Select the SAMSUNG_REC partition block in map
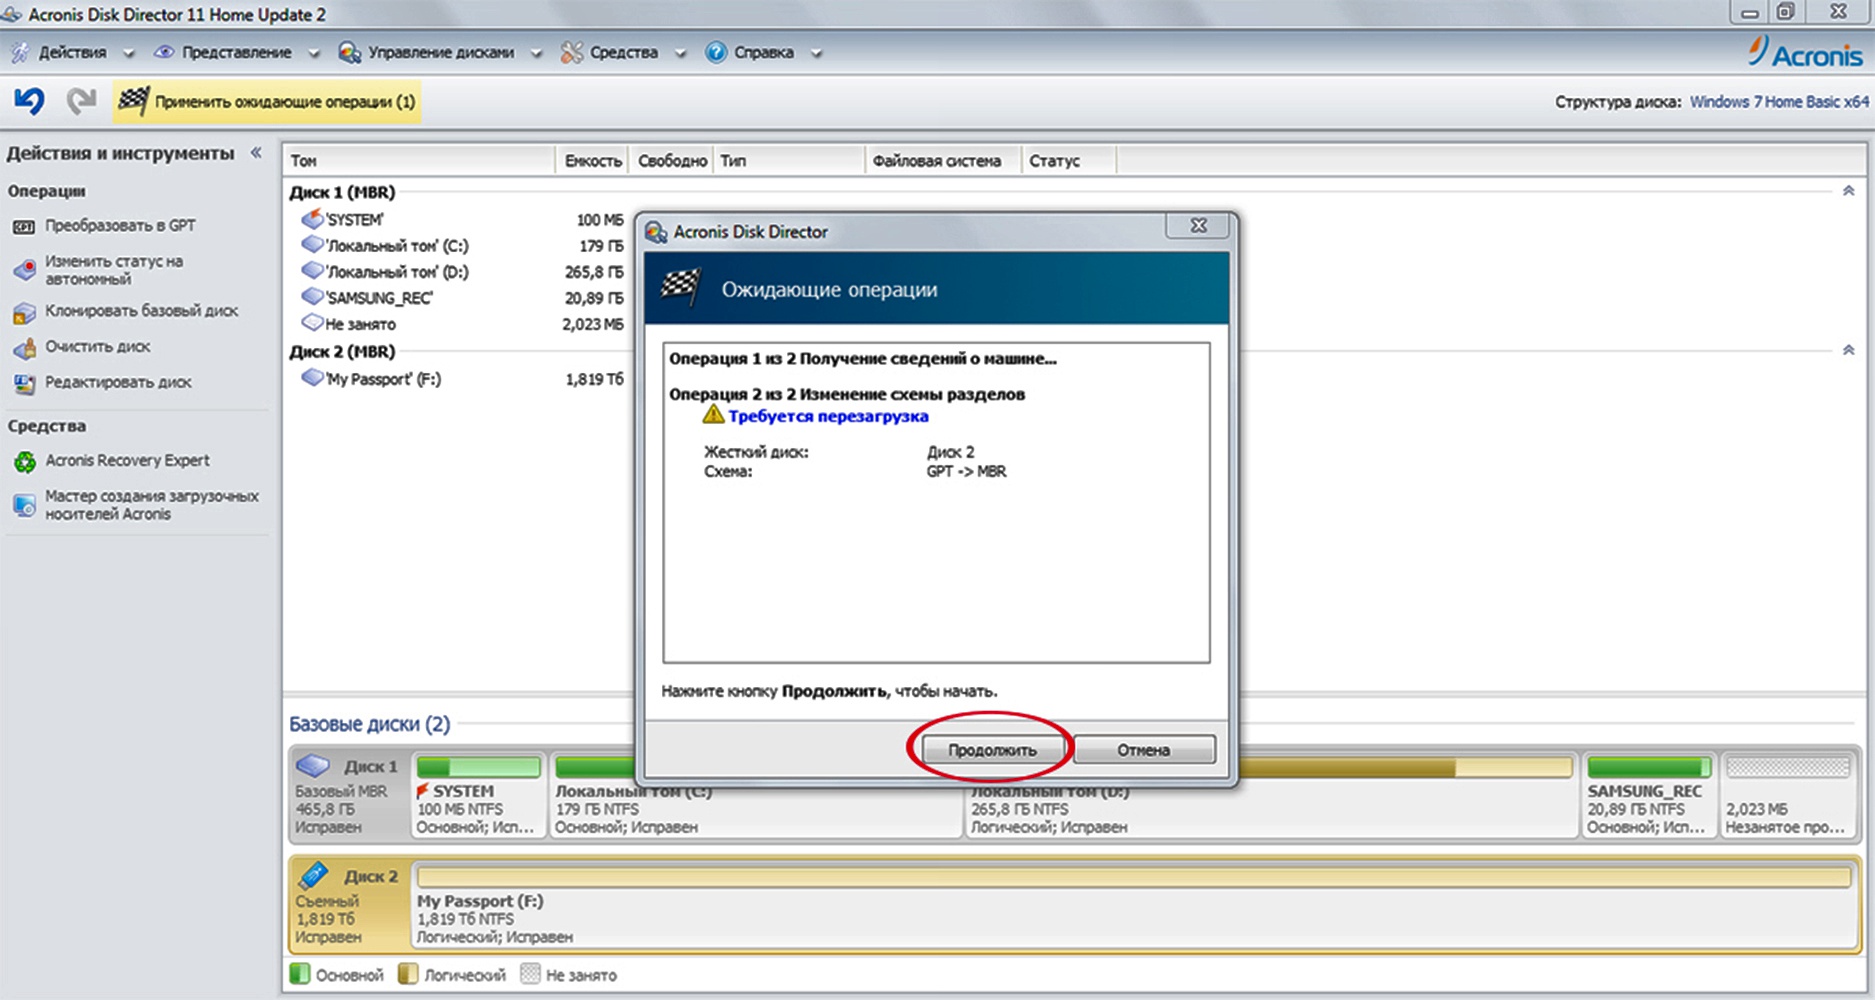 pos(1648,796)
